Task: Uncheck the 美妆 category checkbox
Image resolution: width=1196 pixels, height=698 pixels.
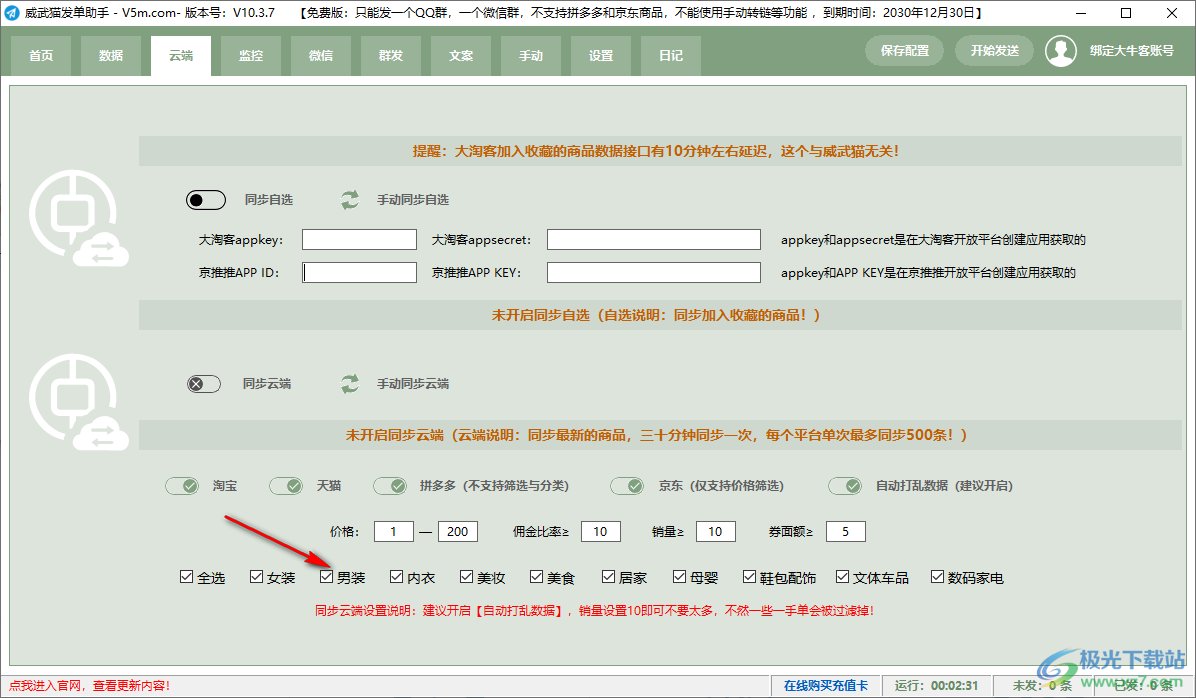Action: (466, 577)
